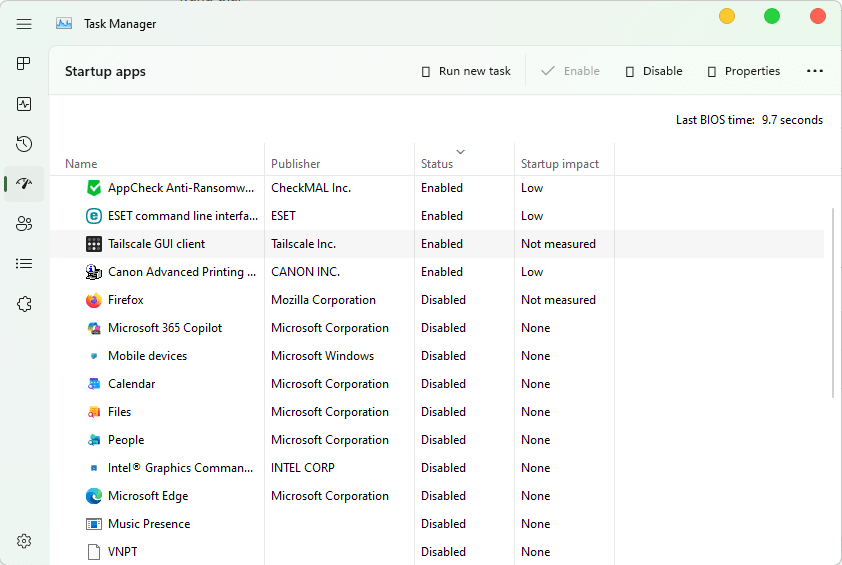Click the People app icon

click(94, 440)
